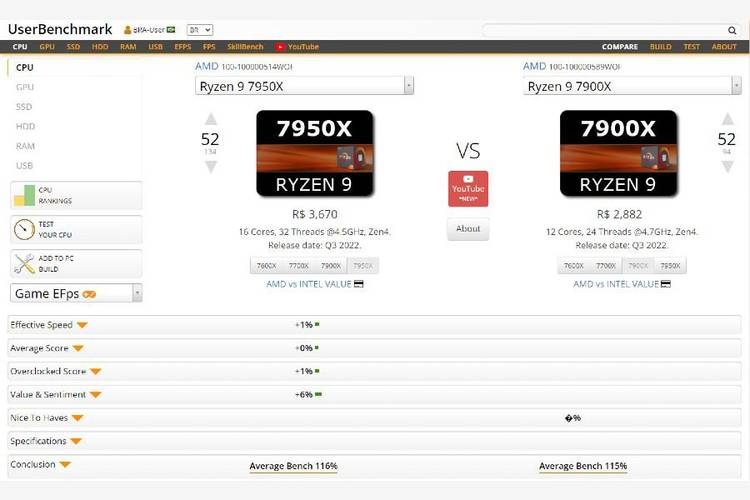Click the Game EFps controller icon
Screen dimensions: 750x500
tap(89, 294)
